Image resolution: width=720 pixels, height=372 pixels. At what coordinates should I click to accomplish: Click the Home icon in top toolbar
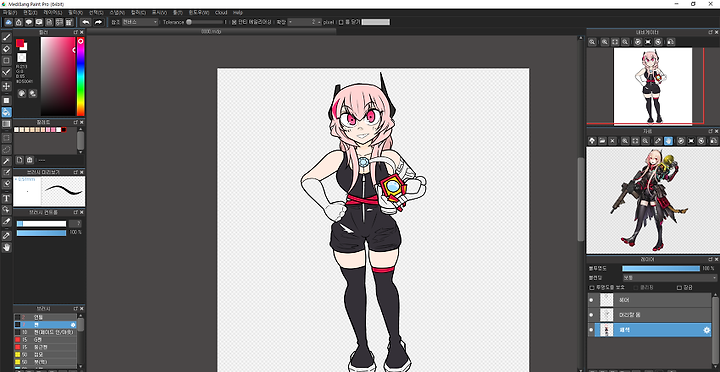(18, 22)
